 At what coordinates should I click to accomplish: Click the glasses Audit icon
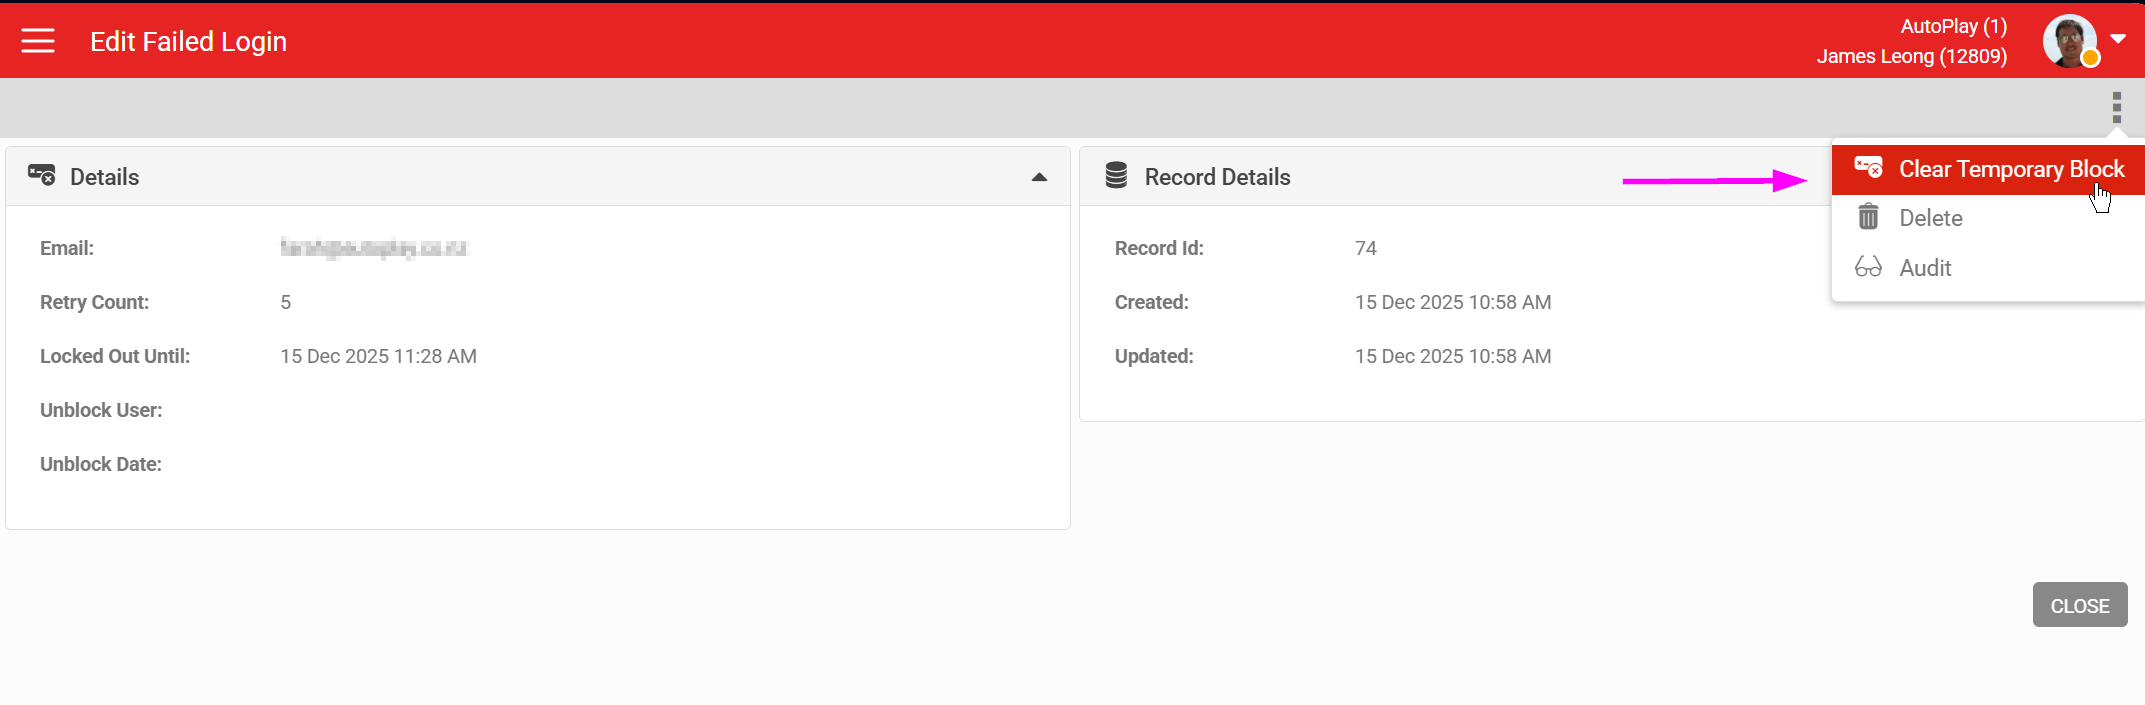pyautogui.click(x=1868, y=267)
